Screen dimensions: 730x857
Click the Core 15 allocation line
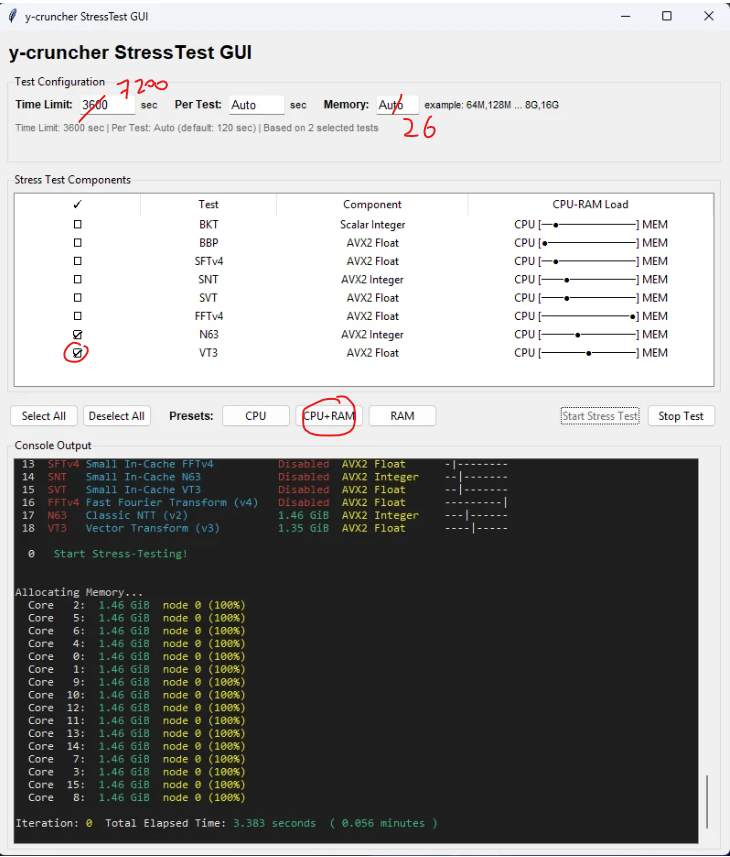[x=137, y=784]
